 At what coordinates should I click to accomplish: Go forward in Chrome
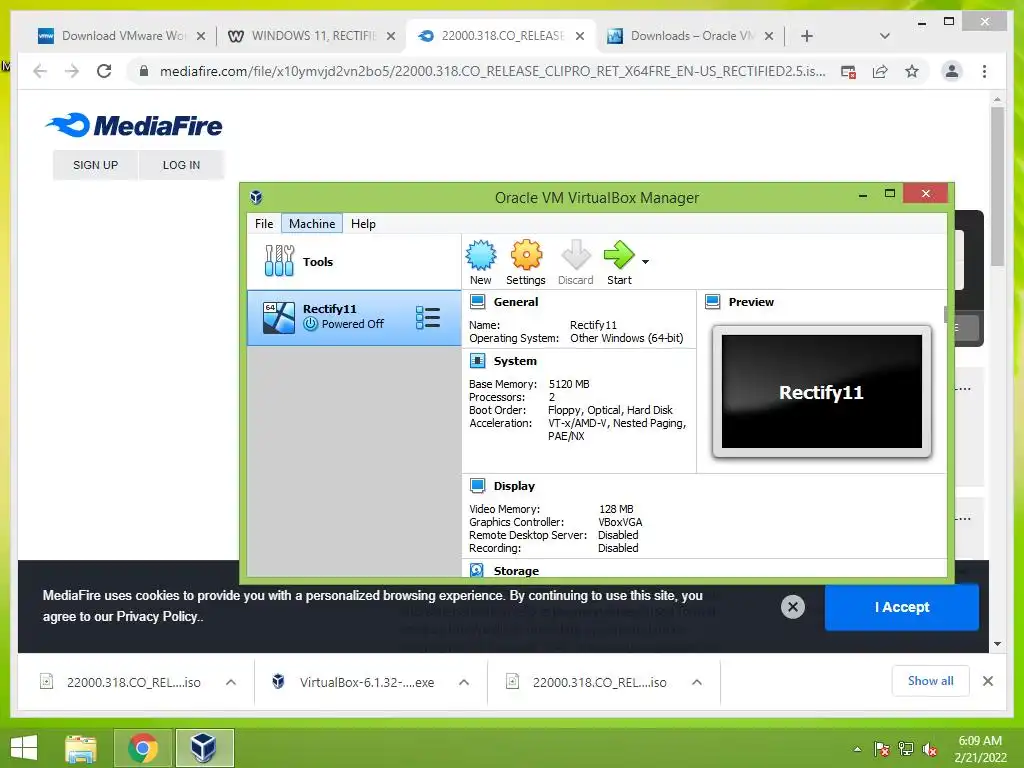72,71
